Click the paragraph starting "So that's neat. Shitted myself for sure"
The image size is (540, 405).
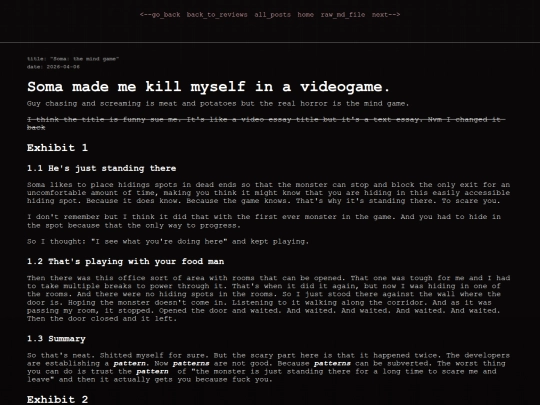coord(269,367)
